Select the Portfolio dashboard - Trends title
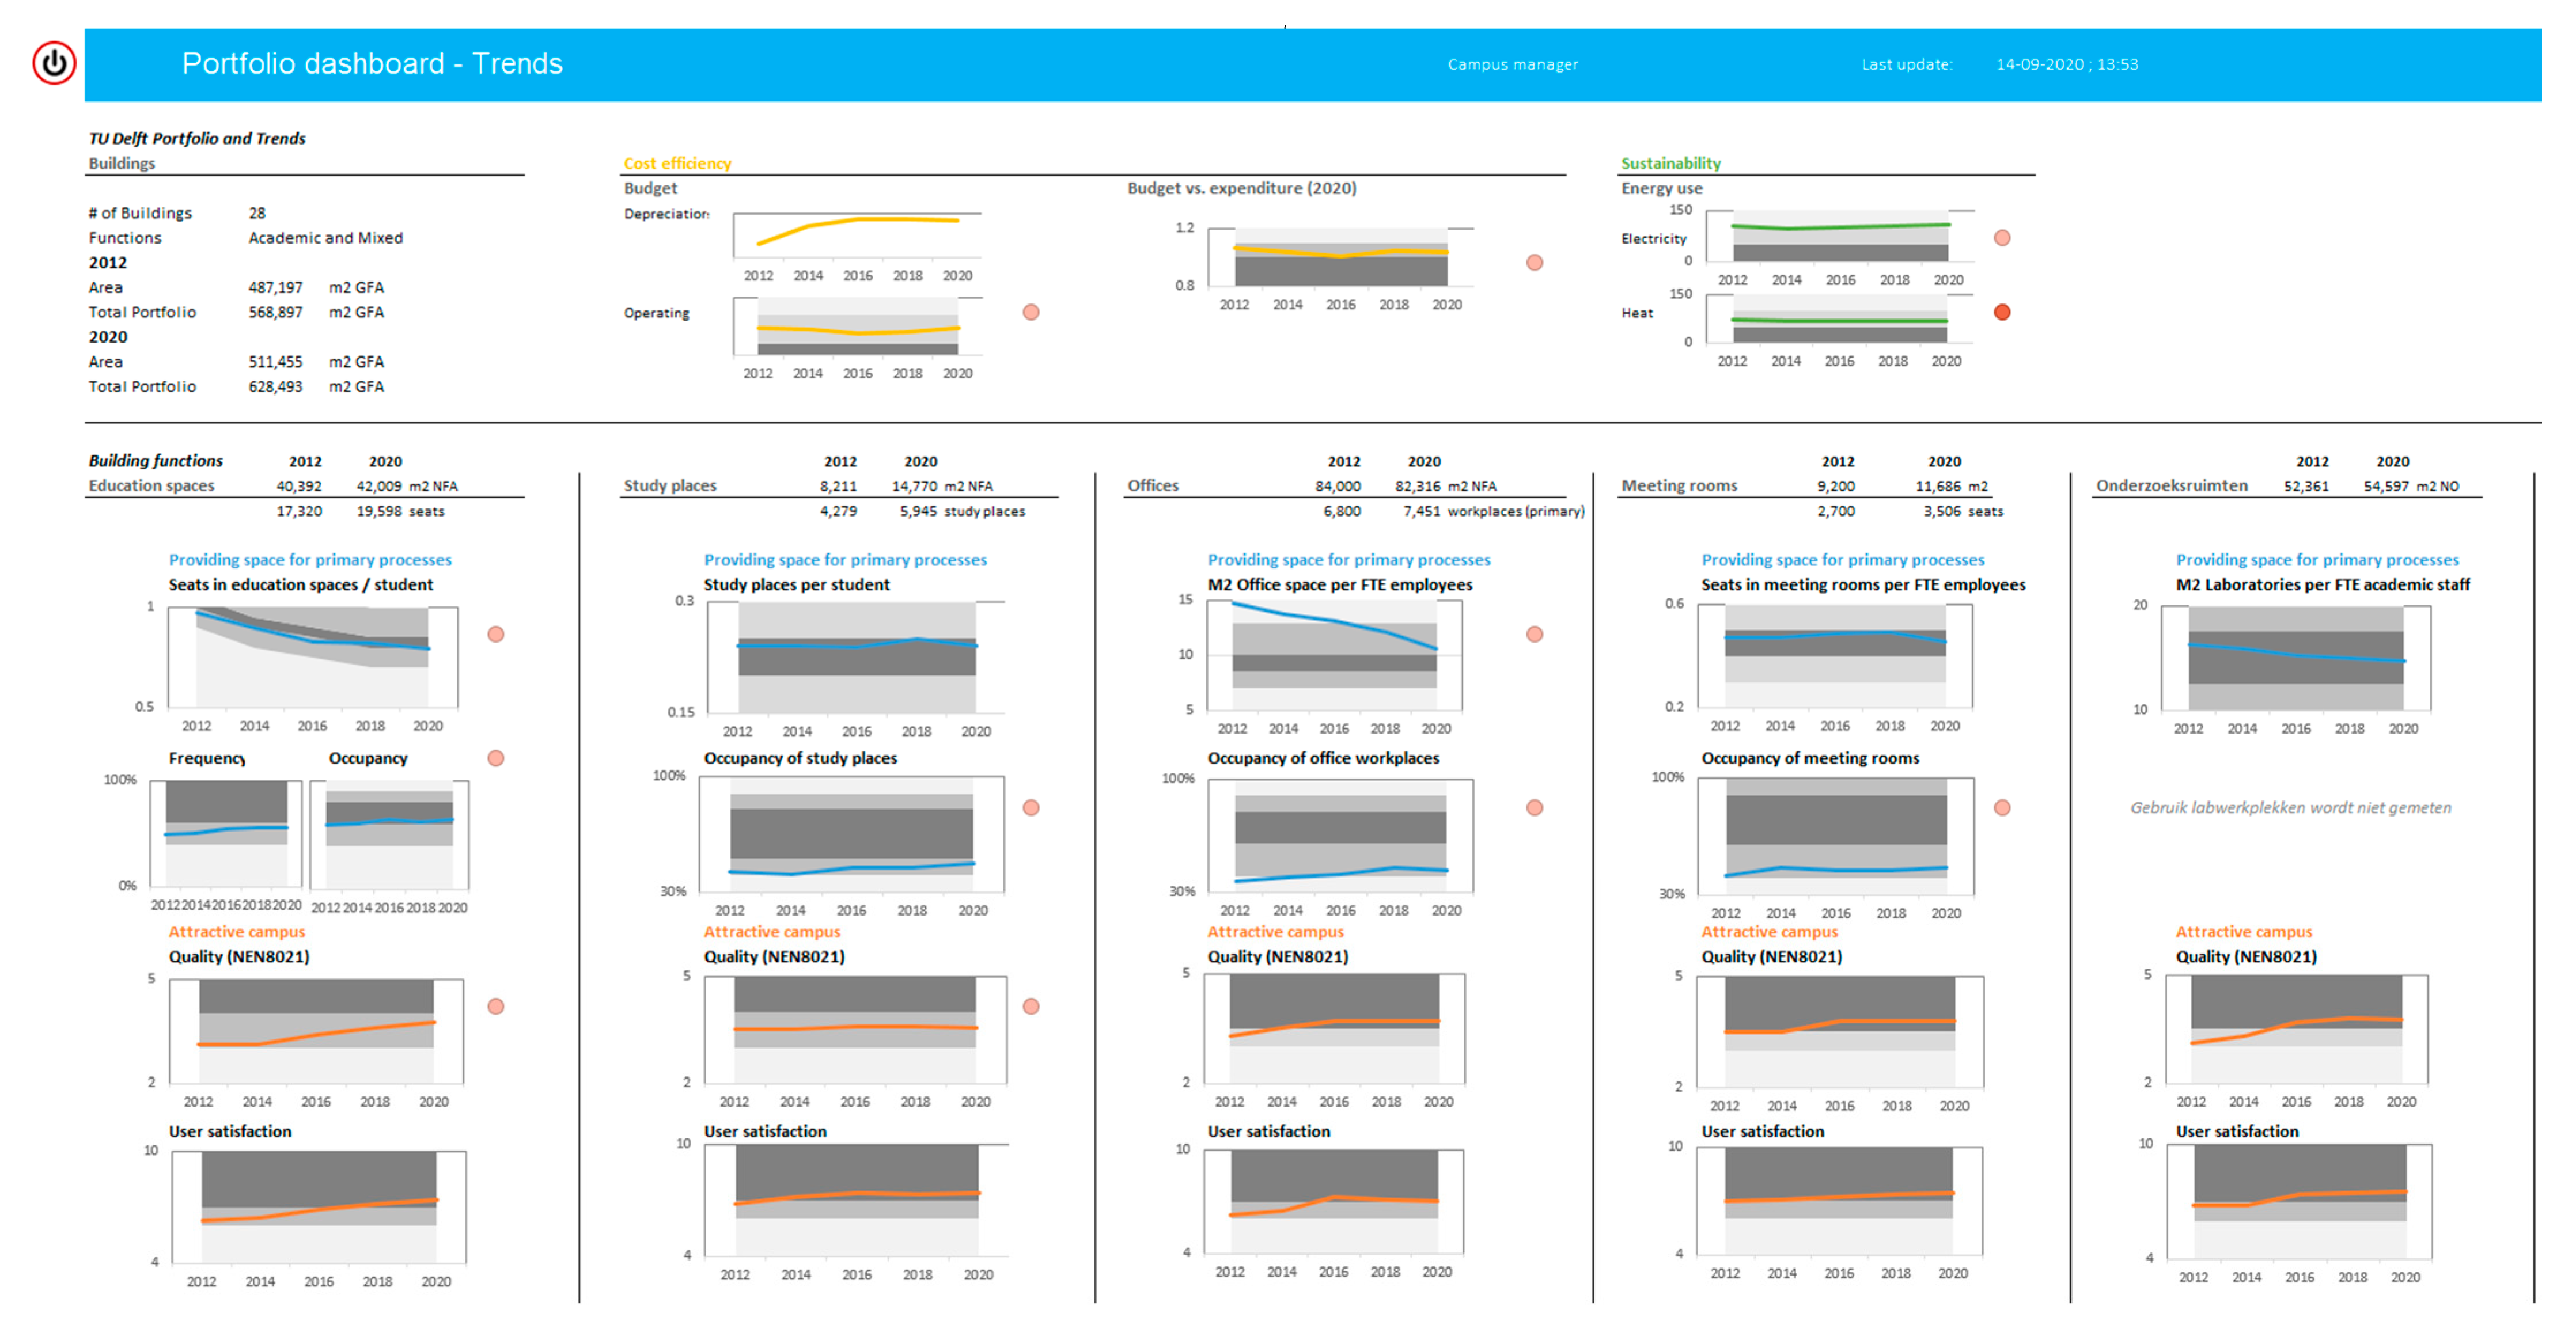The height and width of the screenshot is (1340, 2576). point(372,63)
